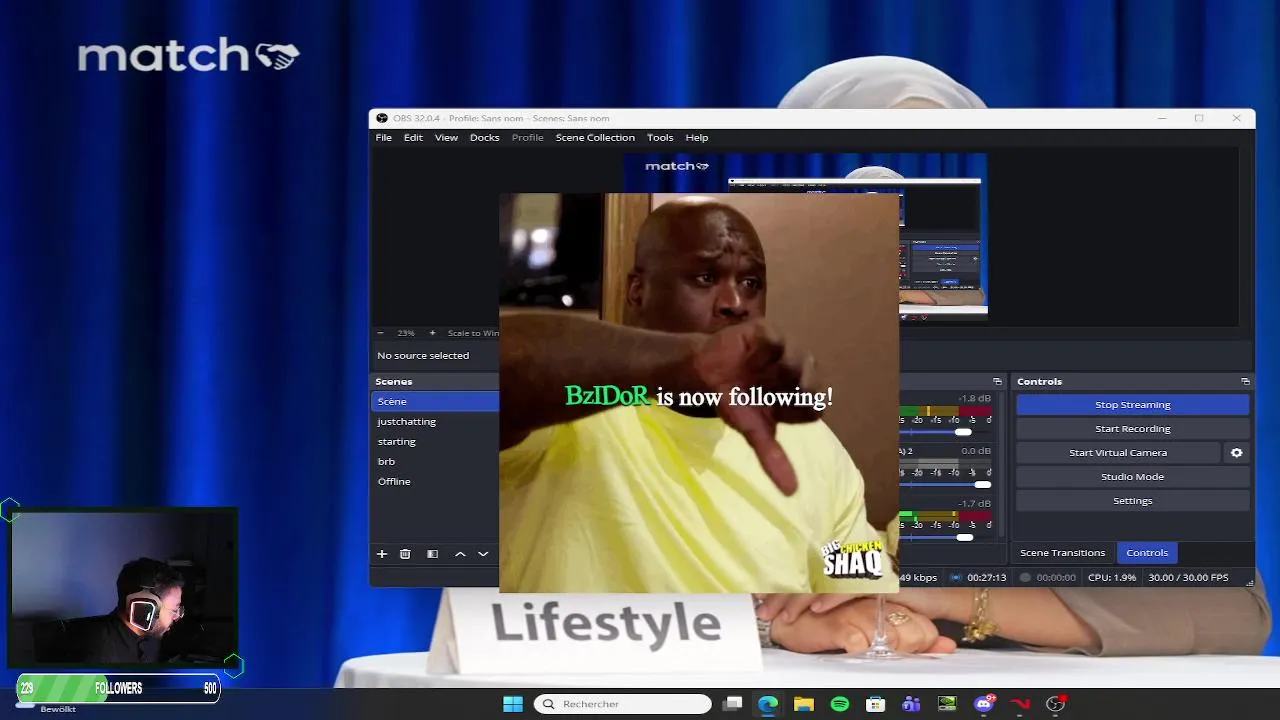
Task: Open the File menu
Action: pos(384,137)
